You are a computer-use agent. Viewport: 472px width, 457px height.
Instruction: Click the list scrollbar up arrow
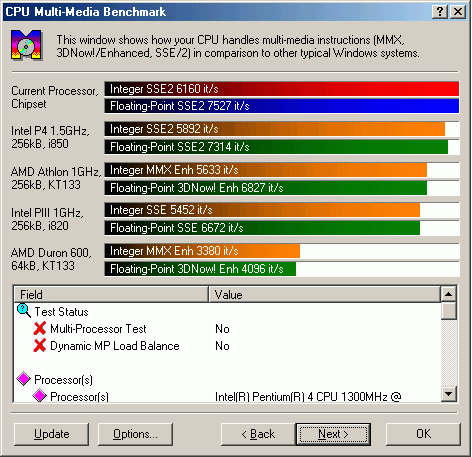pos(449,294)
